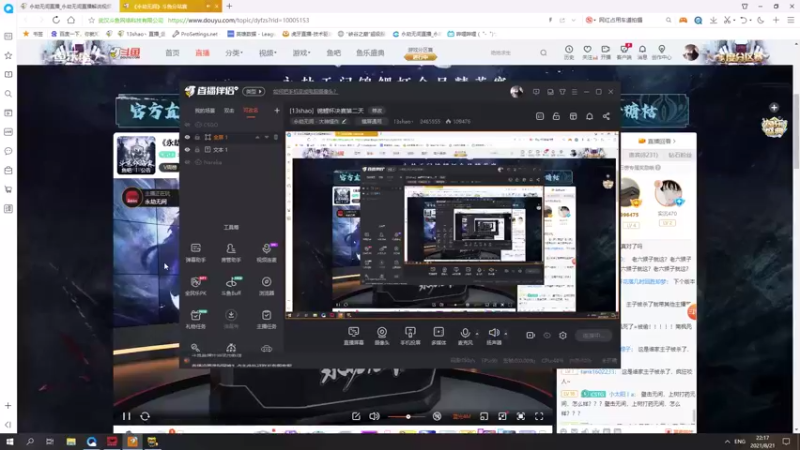Image resolution: width=800 pixels, height=450 pixels.
Task: Click the Douyu header search magnifier
Action: 543,53
